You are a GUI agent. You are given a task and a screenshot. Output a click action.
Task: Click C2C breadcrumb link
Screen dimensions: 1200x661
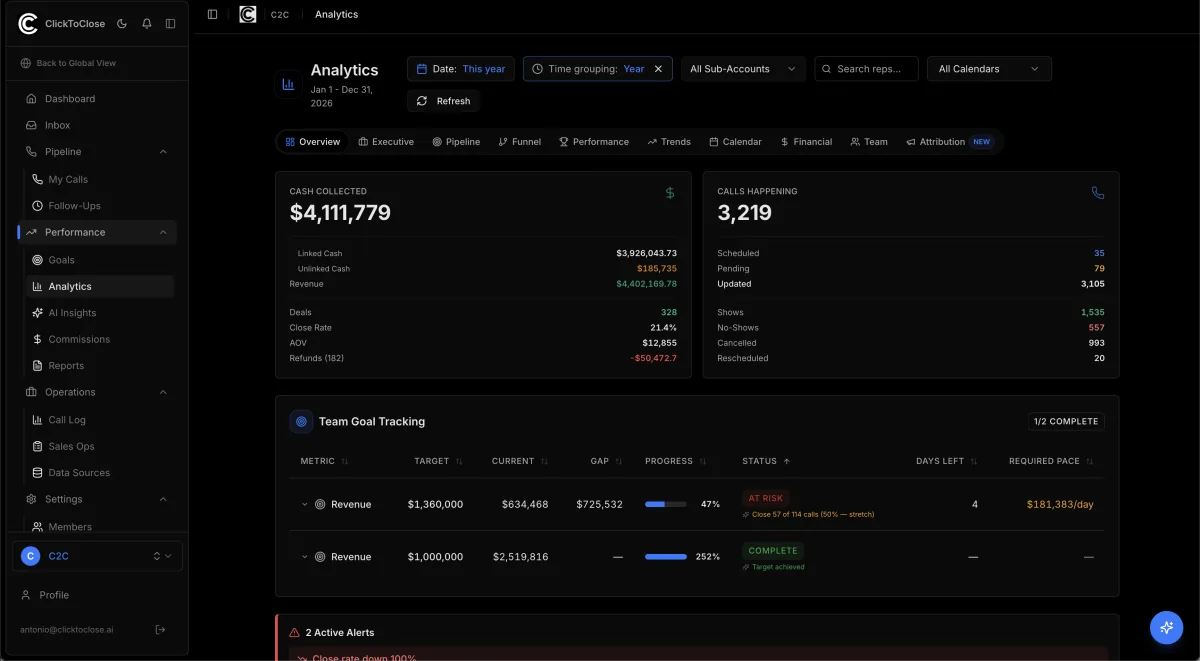[280, 15]
